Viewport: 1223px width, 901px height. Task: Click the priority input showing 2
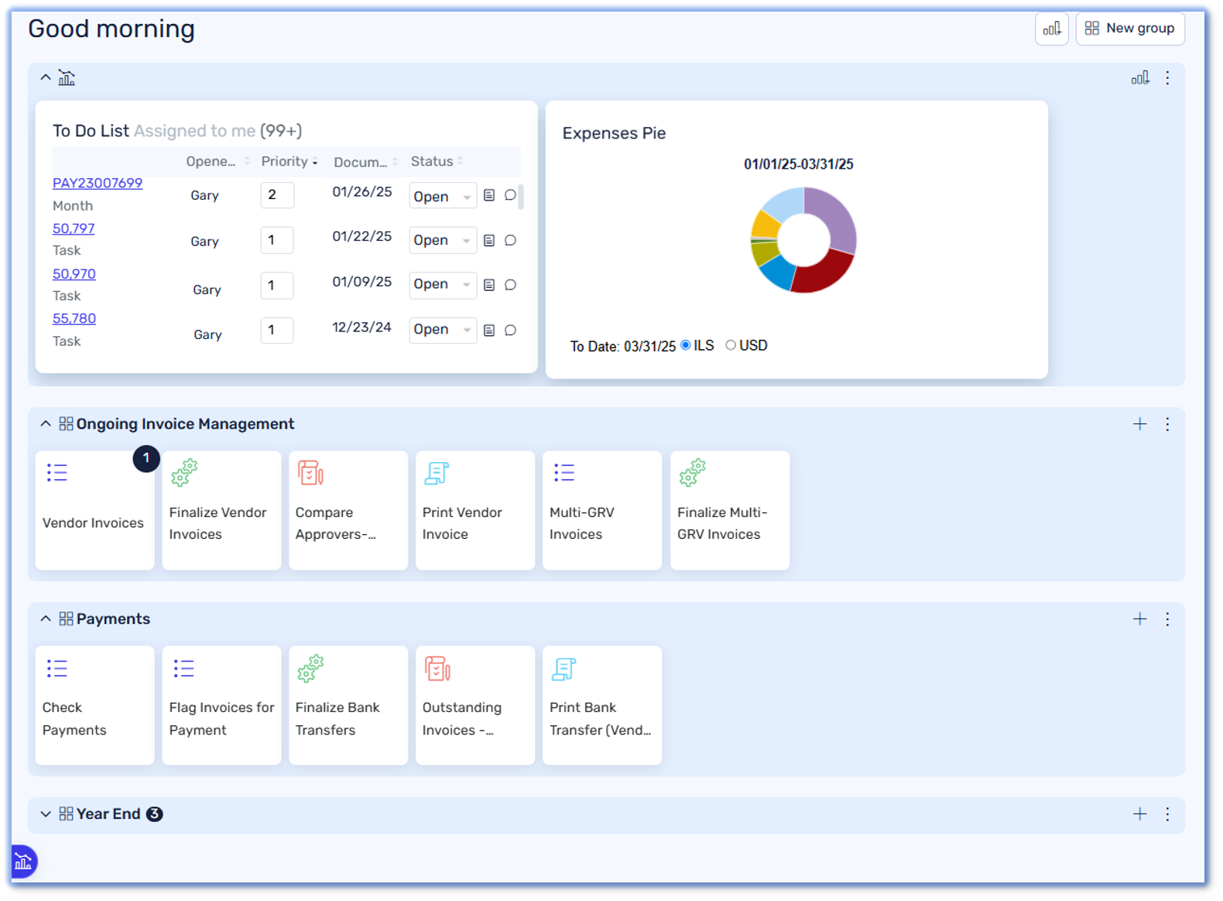[x=277, y=194]
